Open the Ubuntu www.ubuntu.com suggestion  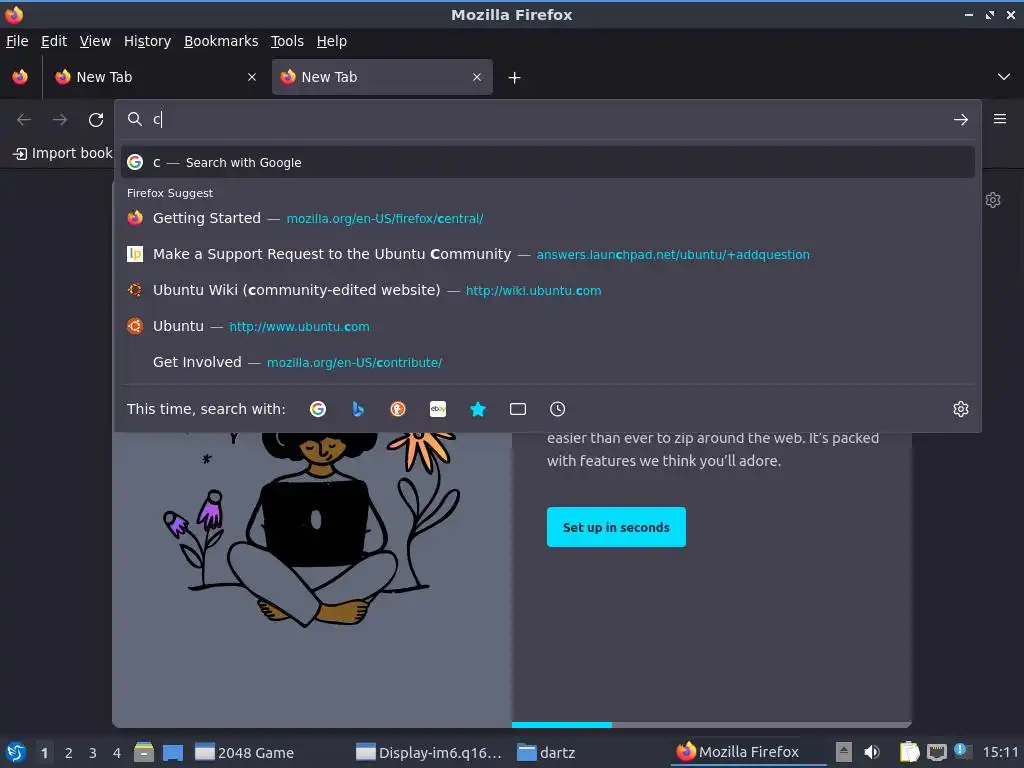[548, 326]
